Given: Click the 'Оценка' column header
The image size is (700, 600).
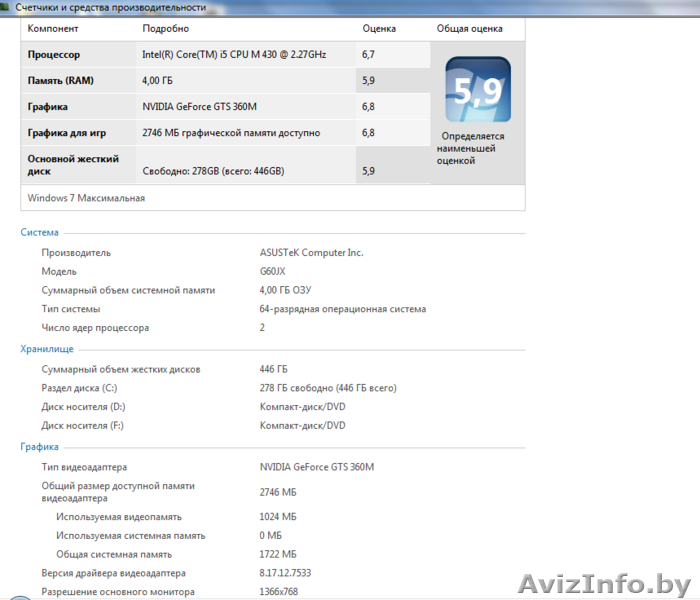Looking at the screenshot, I should (379, 29).
